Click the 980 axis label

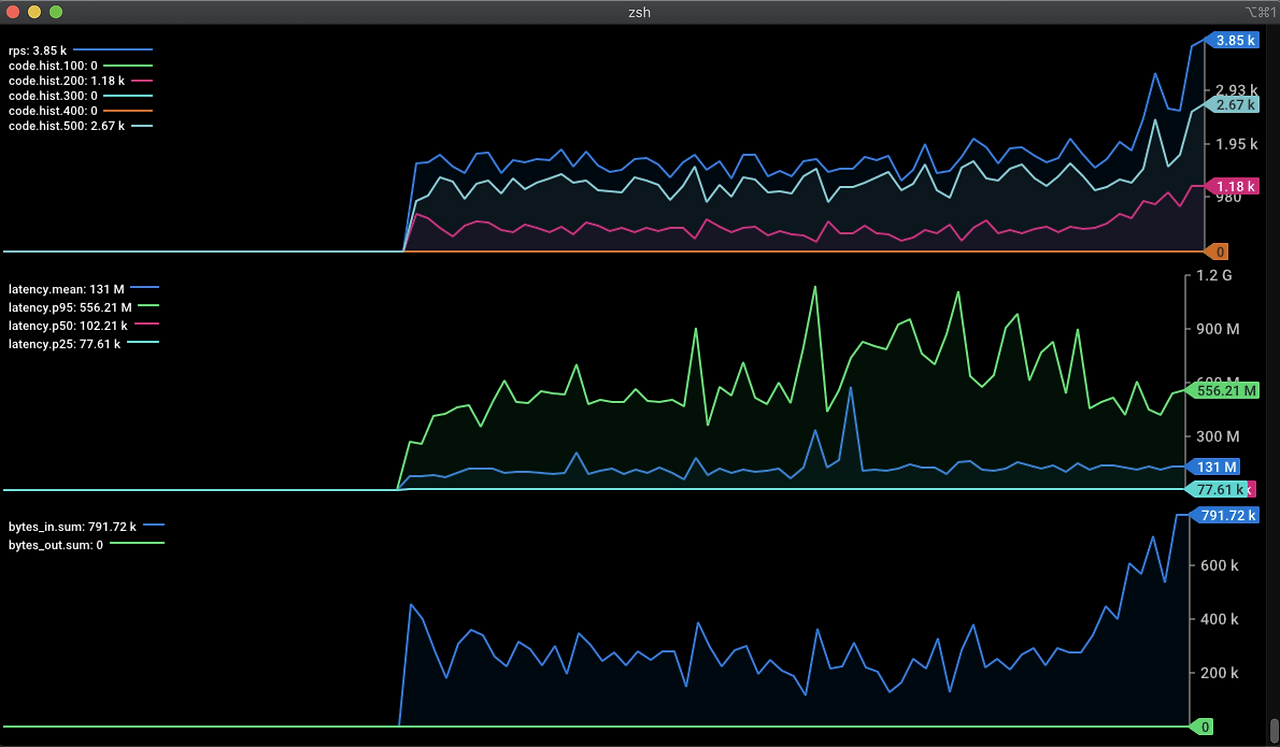(x=1227, y=198)
